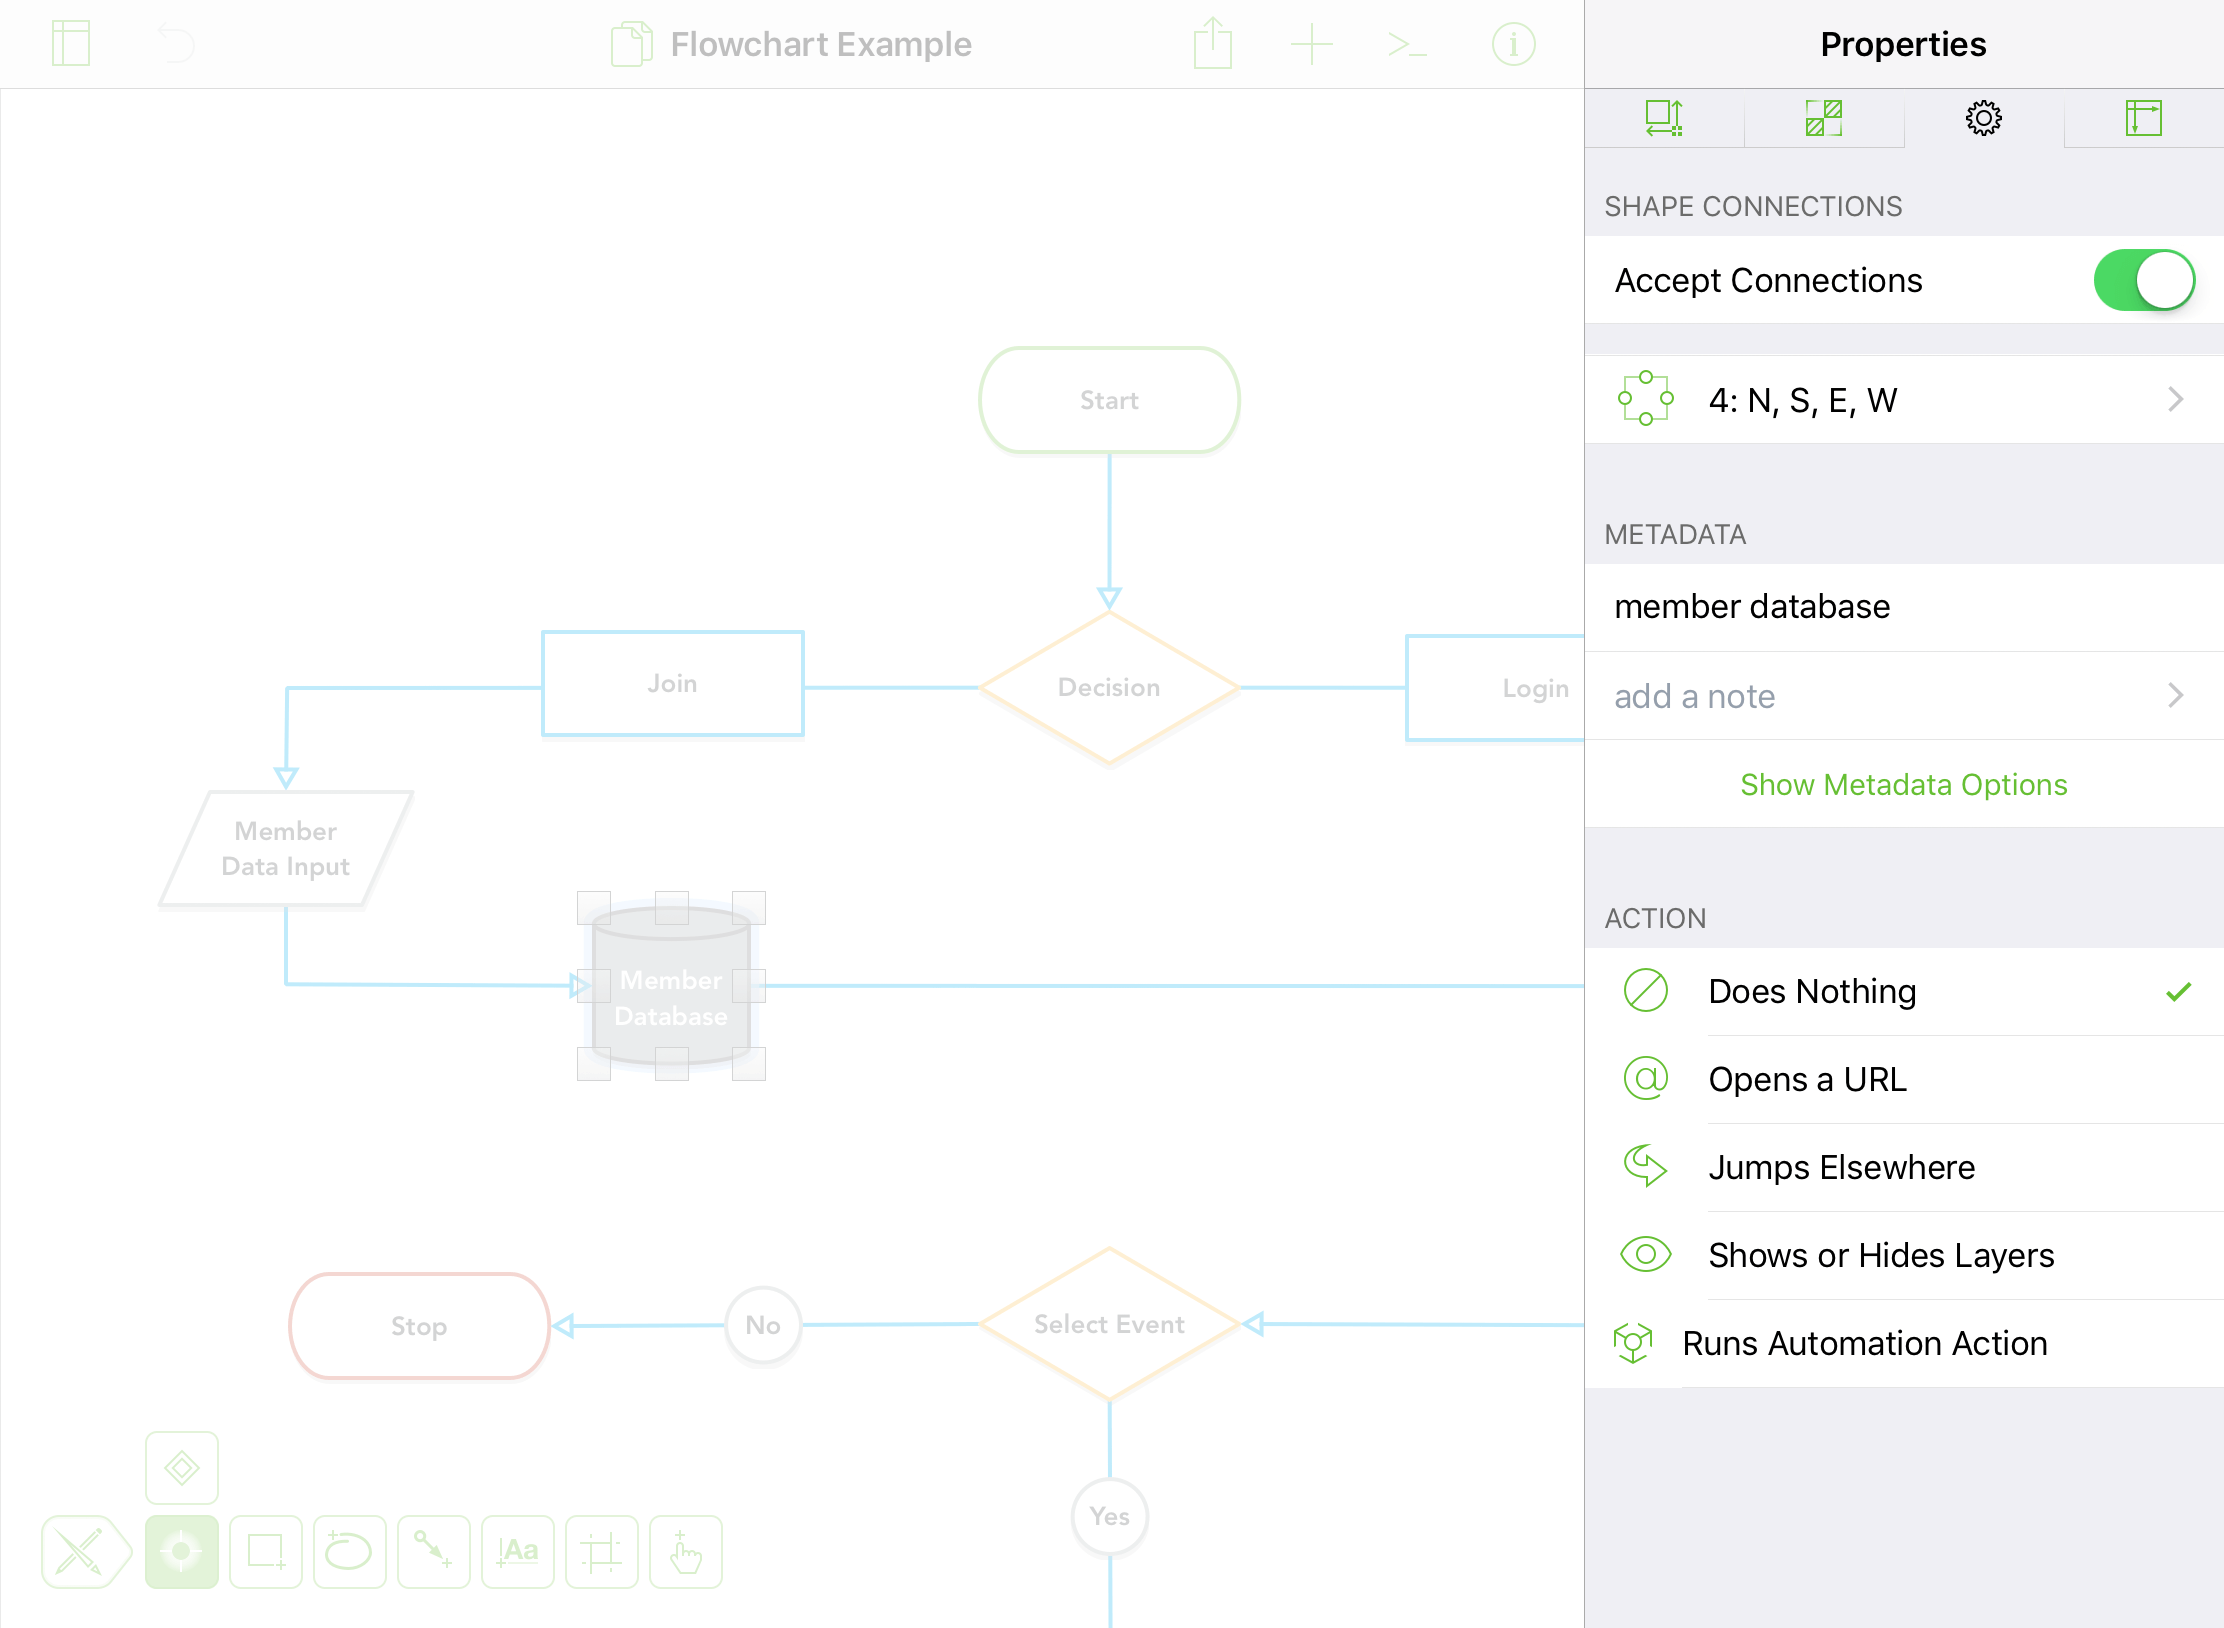Image resolution: width=2224 pixels, height=1628 pixels.
Task: Choose the freehand lasso tool
Action: pyautogui.click(x=349, y=1551)
